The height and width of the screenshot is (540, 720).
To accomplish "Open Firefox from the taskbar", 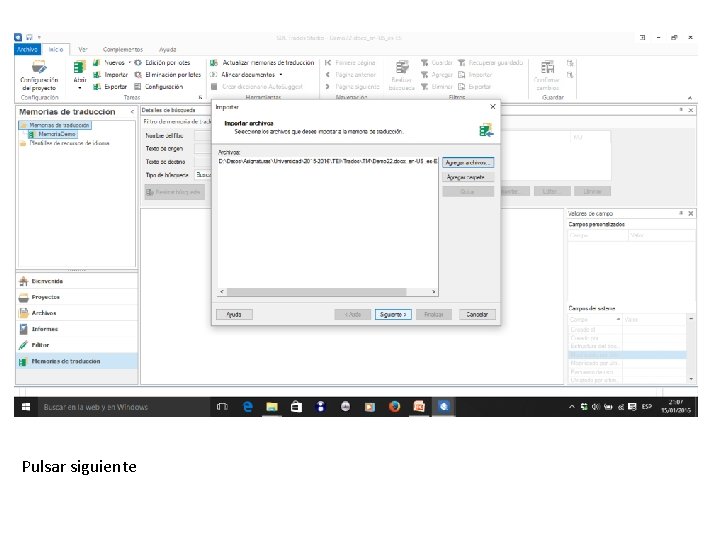I will pyautogui.click(x=394, y=407).
